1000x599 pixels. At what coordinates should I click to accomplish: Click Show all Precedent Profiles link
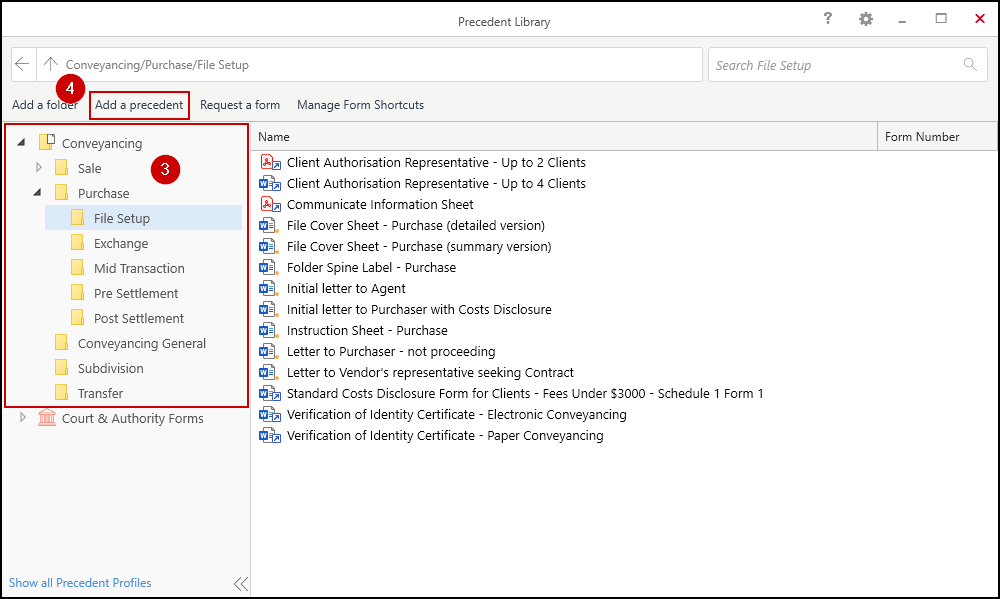(x=80, y=583)
